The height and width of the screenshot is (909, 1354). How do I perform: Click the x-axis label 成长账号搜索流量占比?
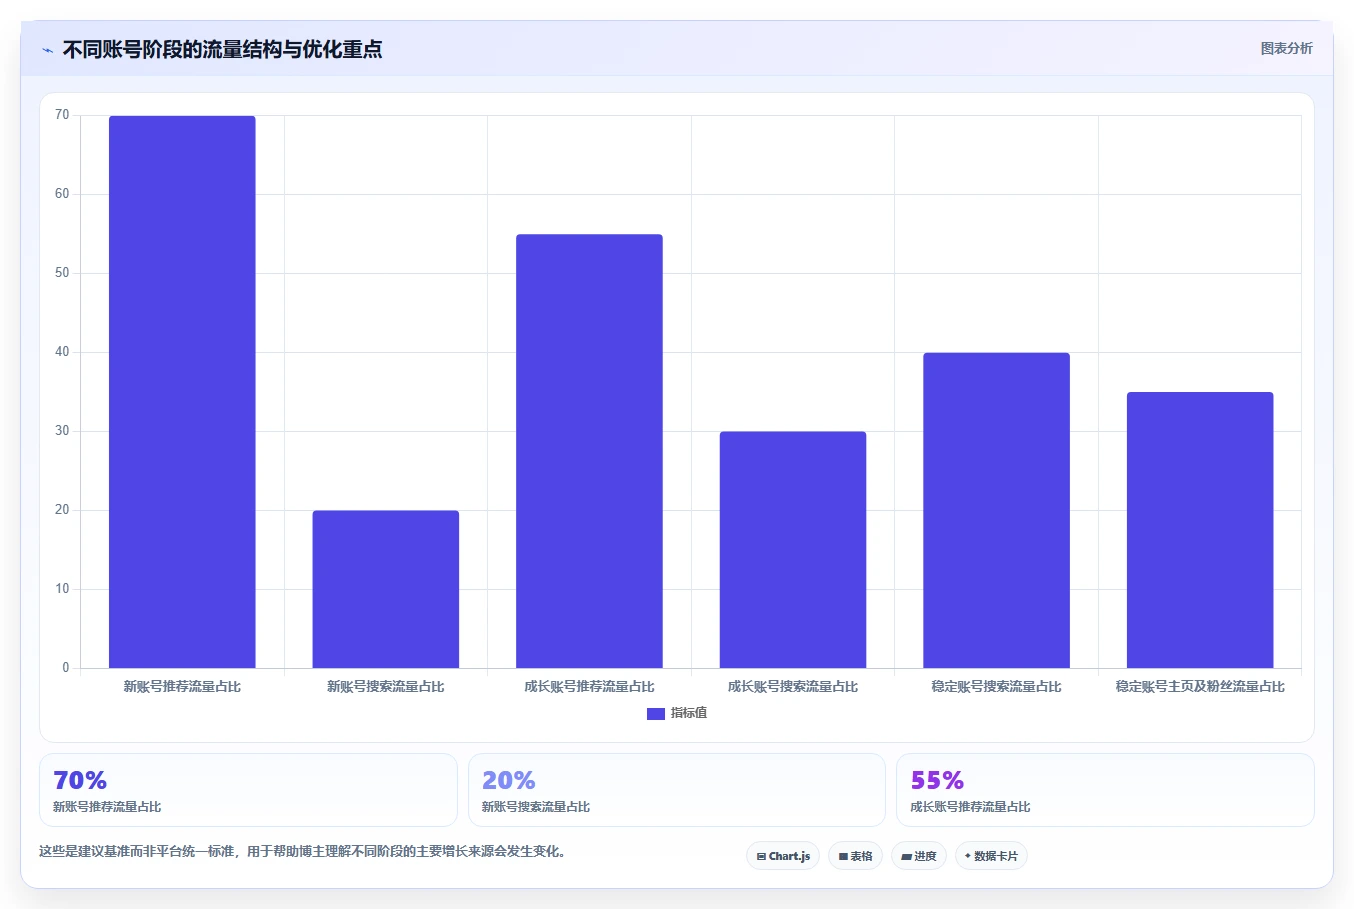[x=793, y=687]
